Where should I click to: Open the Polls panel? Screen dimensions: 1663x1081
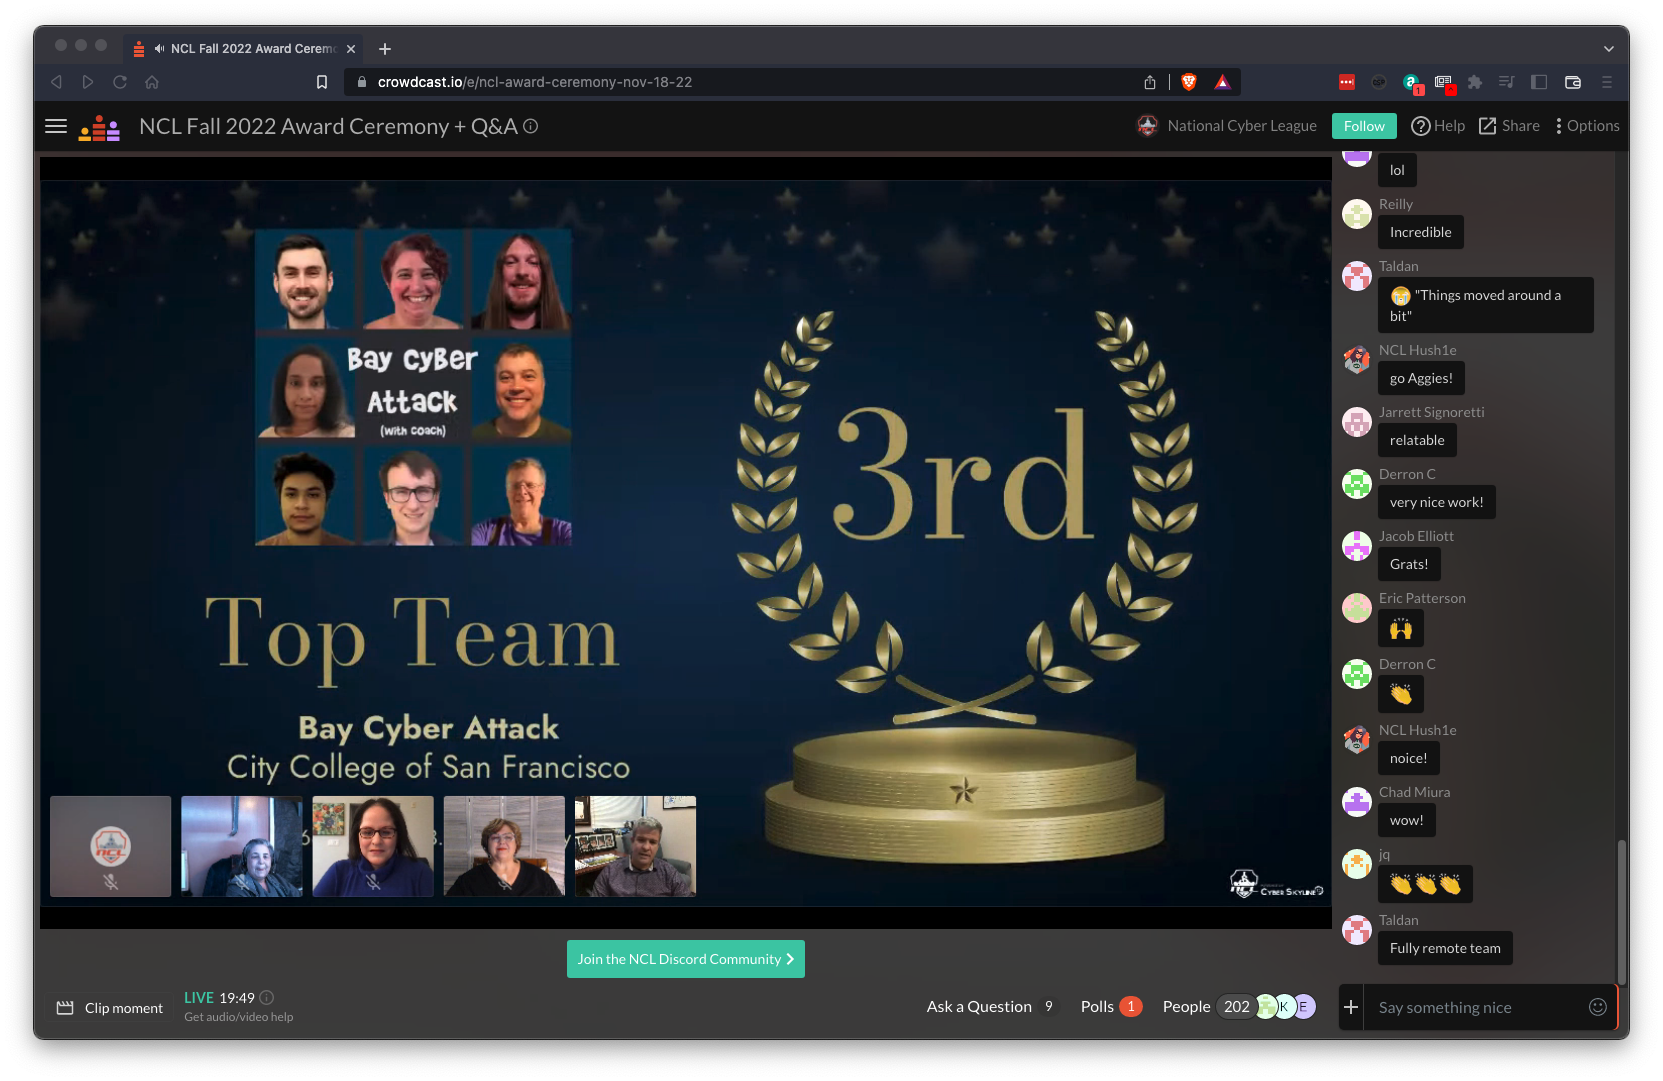coord(1111,1007)
